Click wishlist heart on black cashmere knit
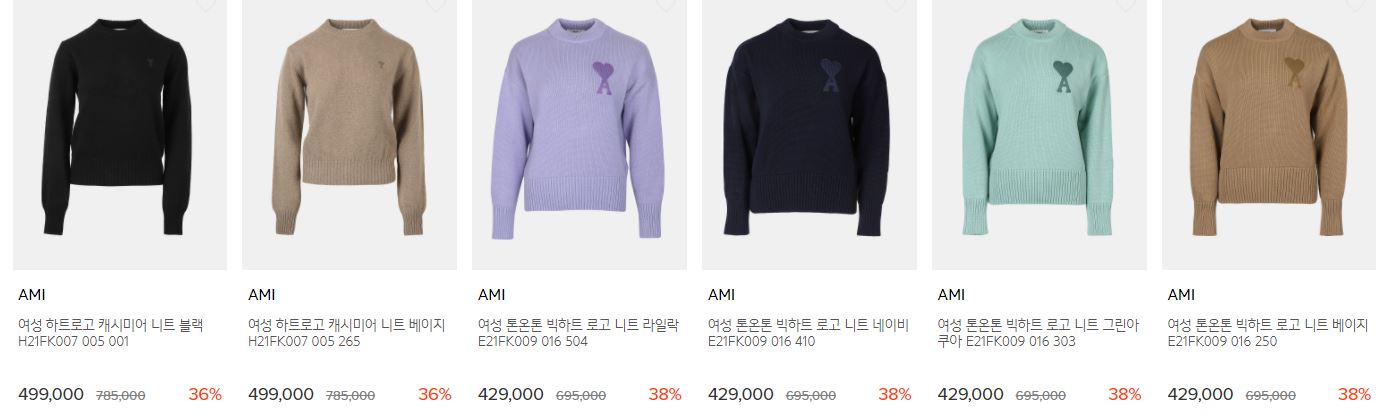1380x419 pixels. (205, 4)
